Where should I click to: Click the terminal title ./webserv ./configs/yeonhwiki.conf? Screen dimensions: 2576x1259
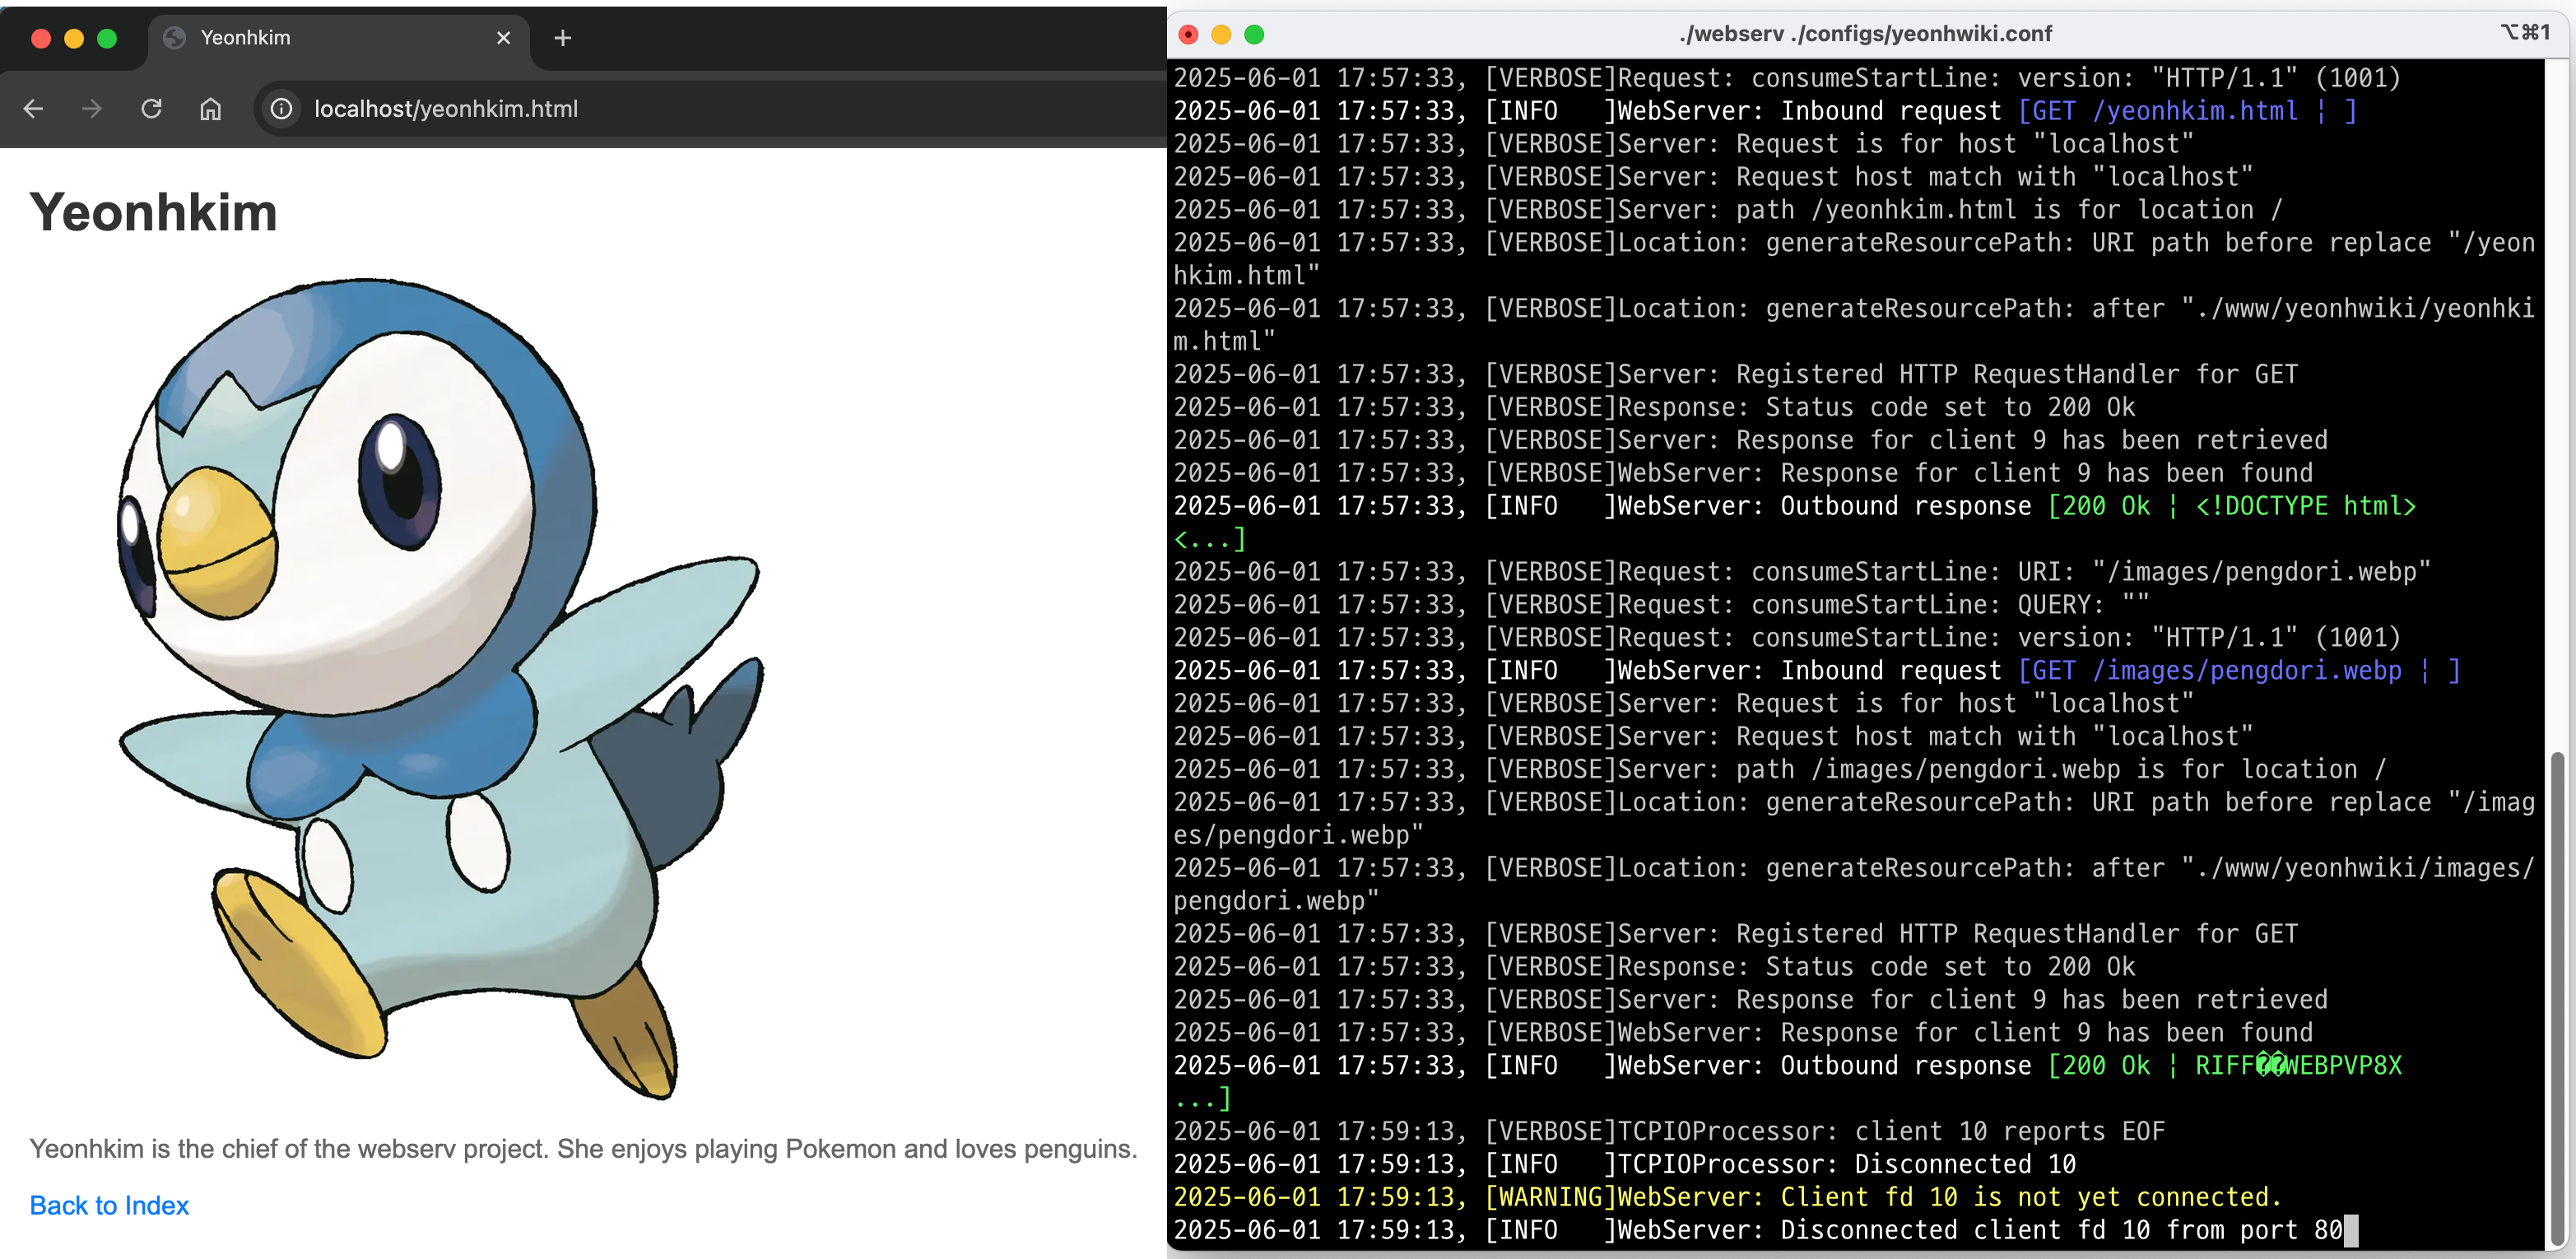pos(1865,34)
